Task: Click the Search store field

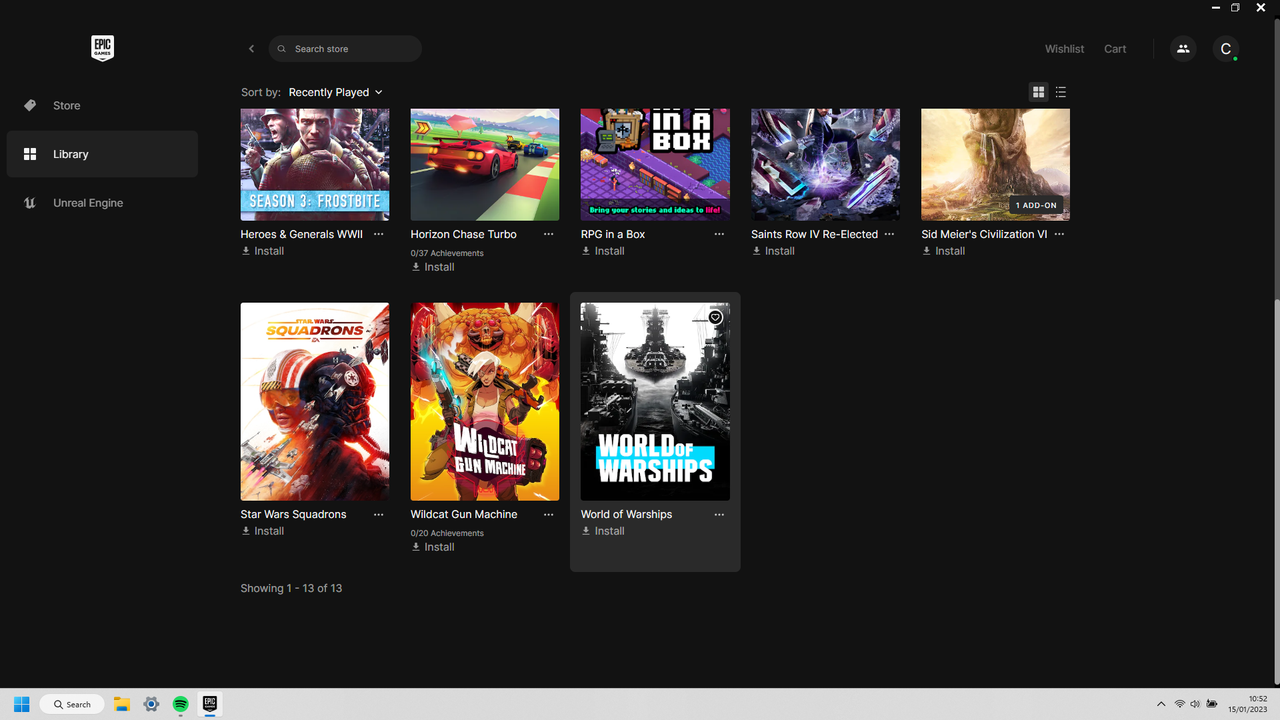Action: [345, 49]
